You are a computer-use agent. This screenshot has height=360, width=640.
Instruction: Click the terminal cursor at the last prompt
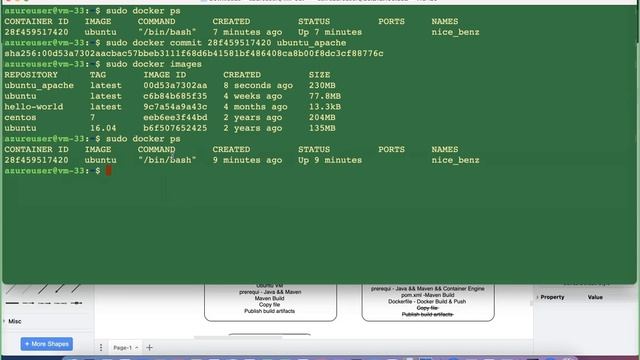pyautogui.click(x=109, y=171)
